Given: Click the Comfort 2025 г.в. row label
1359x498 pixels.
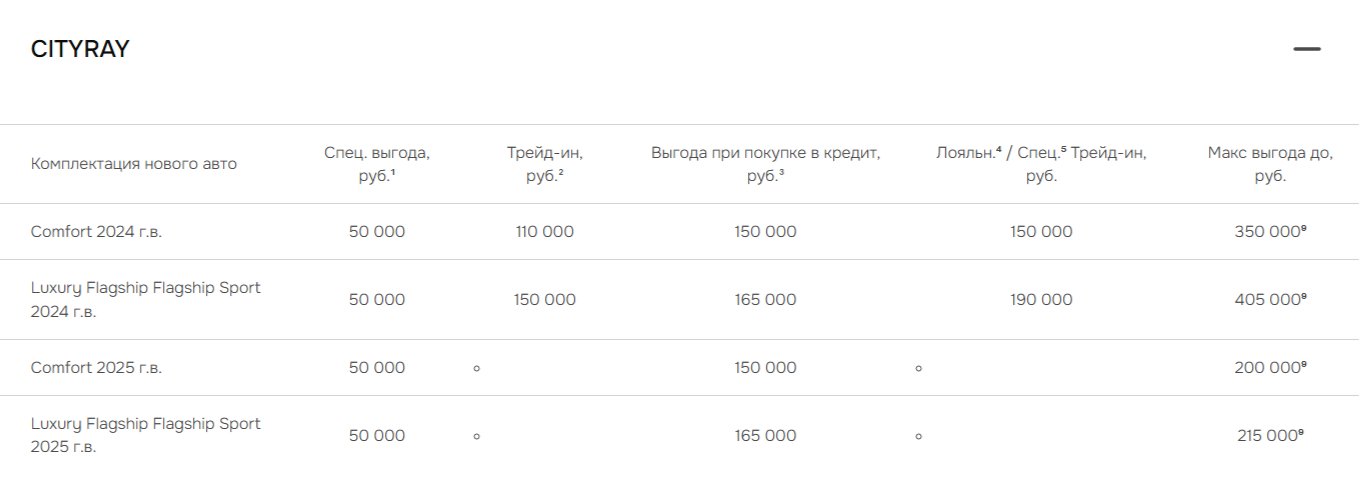Looking at the screenshot, I should pyautogui.click(x=96, y=367).
